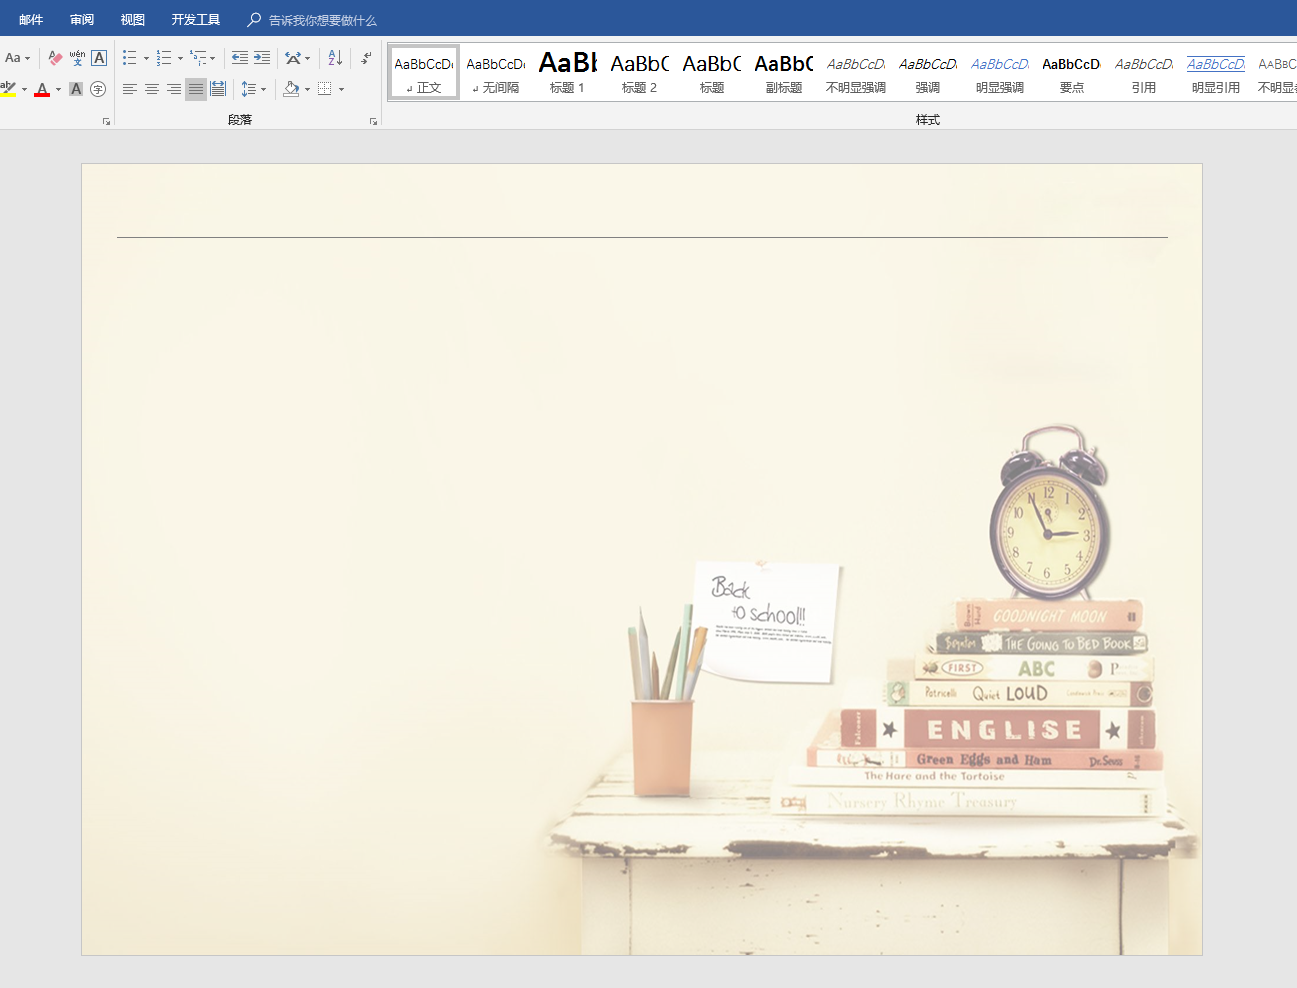The image size is (1297, 988).
Task: Sort text with A-Z sort icon
Action: pos(335,58)
